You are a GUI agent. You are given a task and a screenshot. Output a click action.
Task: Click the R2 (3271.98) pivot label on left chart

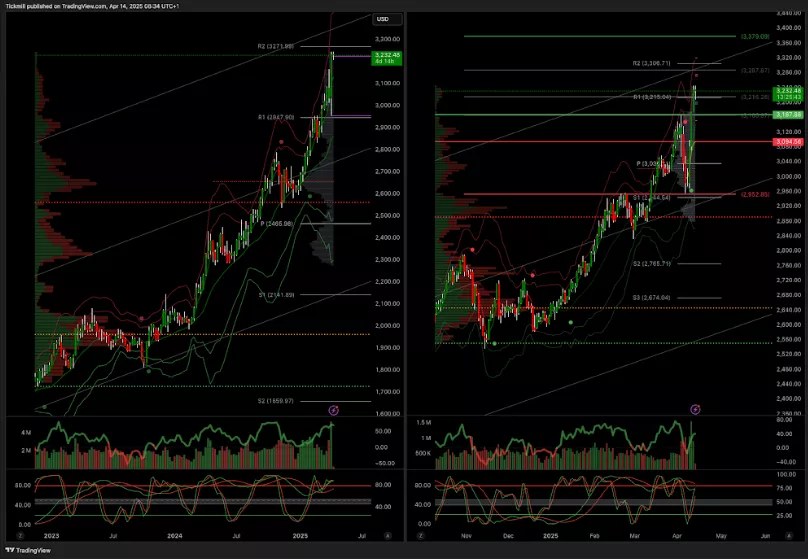click(x=275, y=47)
